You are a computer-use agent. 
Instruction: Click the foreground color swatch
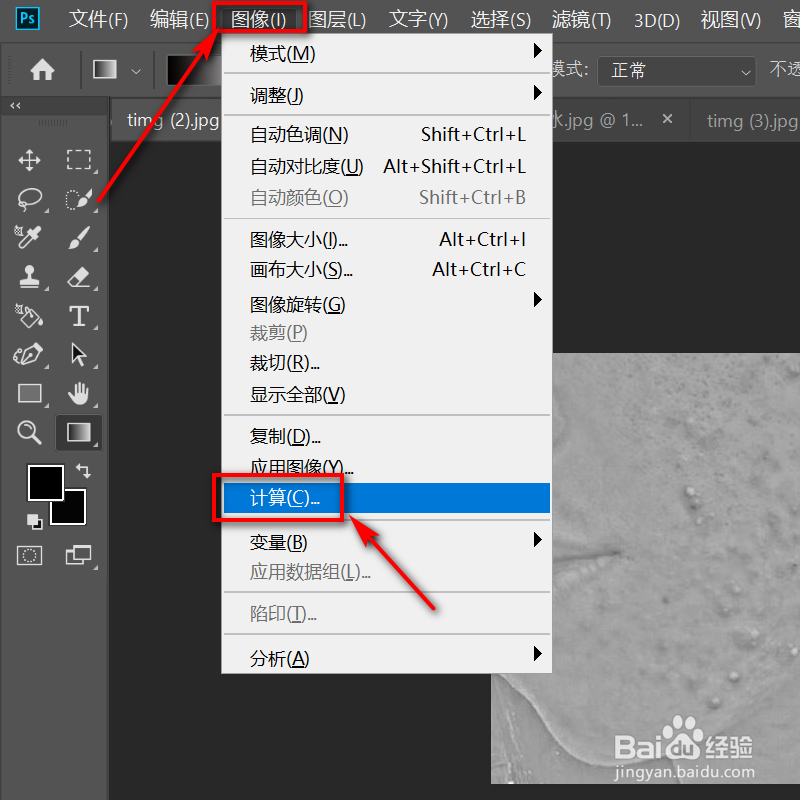[46, 482]
